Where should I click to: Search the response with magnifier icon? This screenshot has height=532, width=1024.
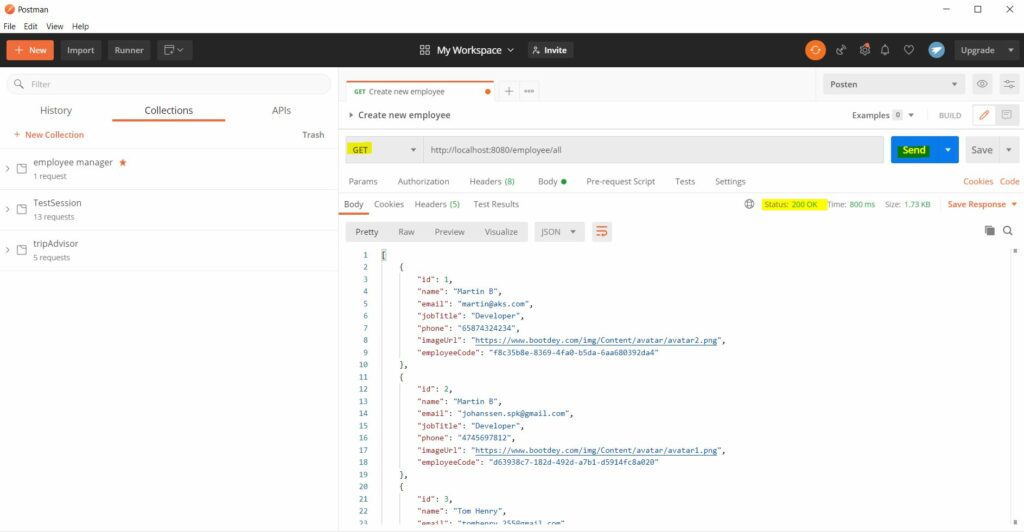(x=1008, y=230)
